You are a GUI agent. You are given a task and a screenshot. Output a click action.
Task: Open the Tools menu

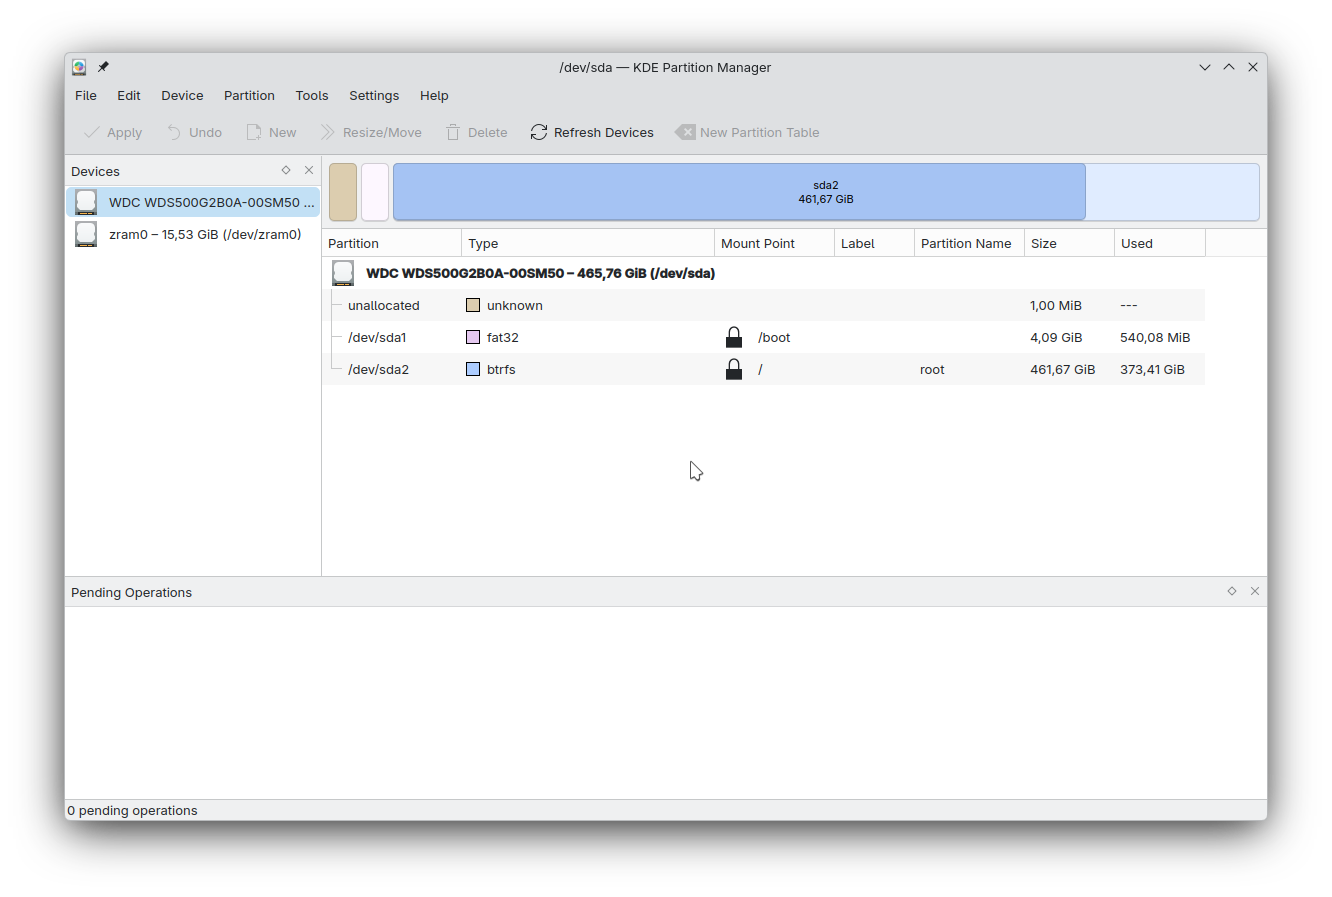(312, 95)
